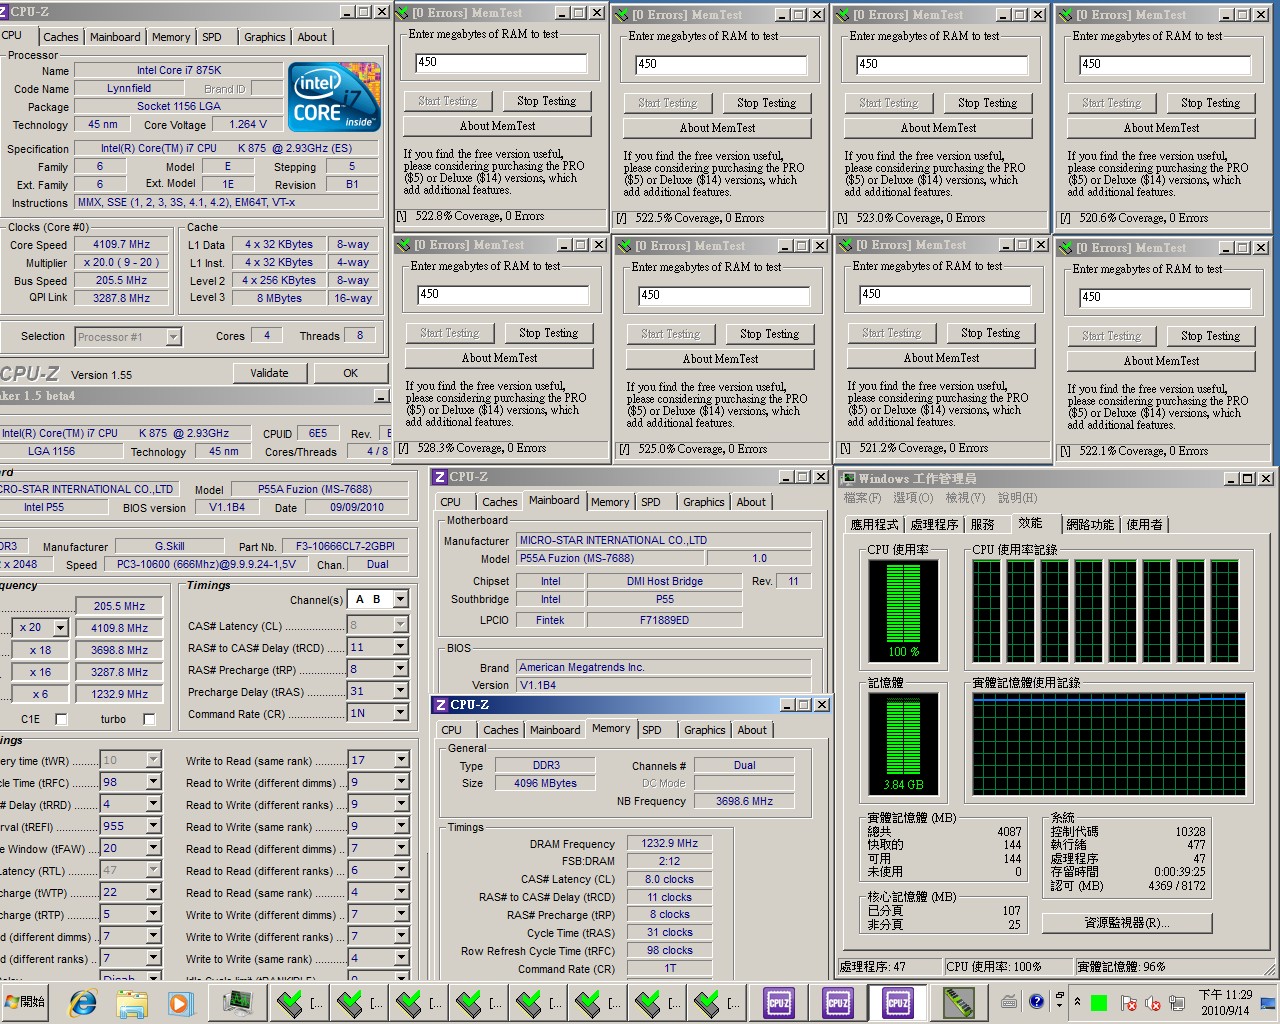Switch to 處理程序 tab in Task Manager
Image resolution: width=1280 pixels, height=1024 pixels.
tap(935, 524)
